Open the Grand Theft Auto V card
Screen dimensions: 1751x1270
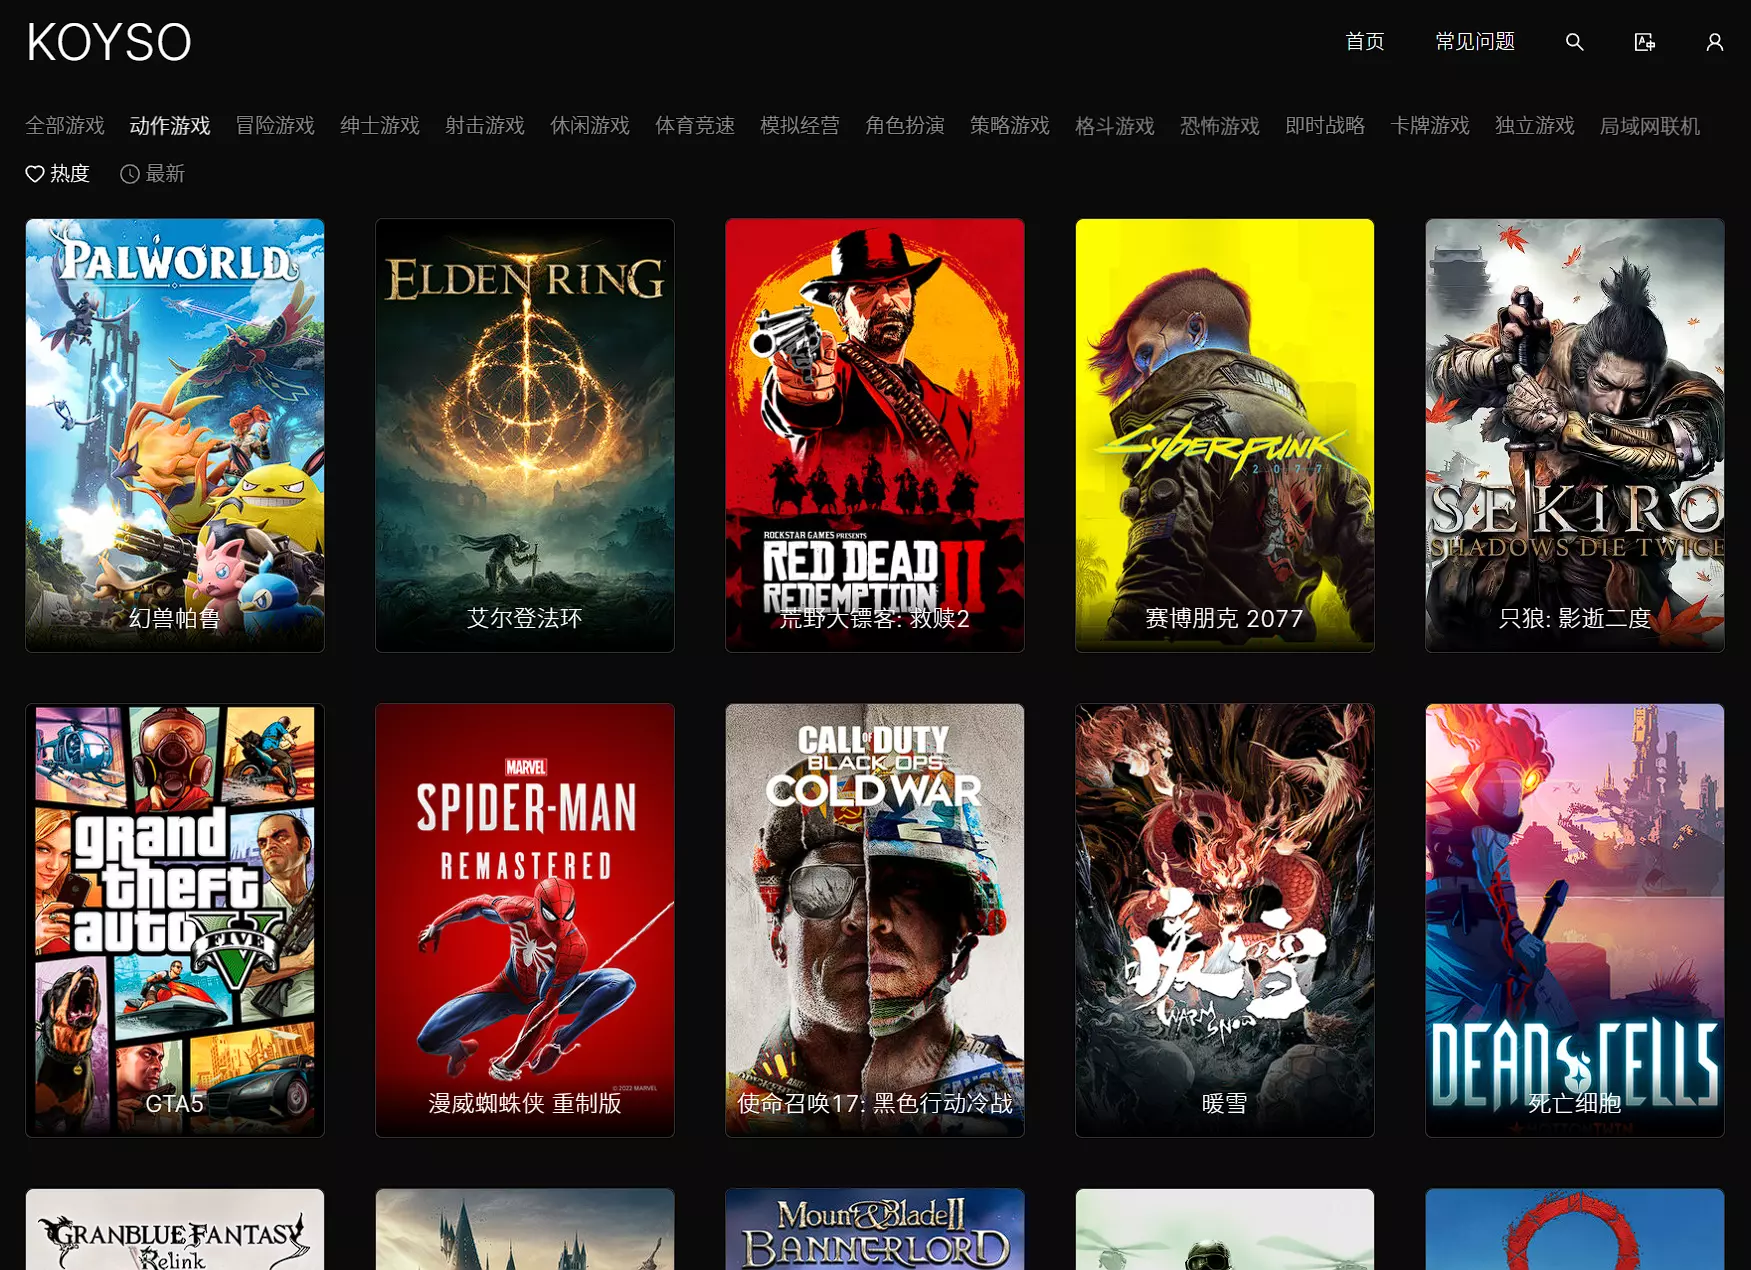coord(175,920)
